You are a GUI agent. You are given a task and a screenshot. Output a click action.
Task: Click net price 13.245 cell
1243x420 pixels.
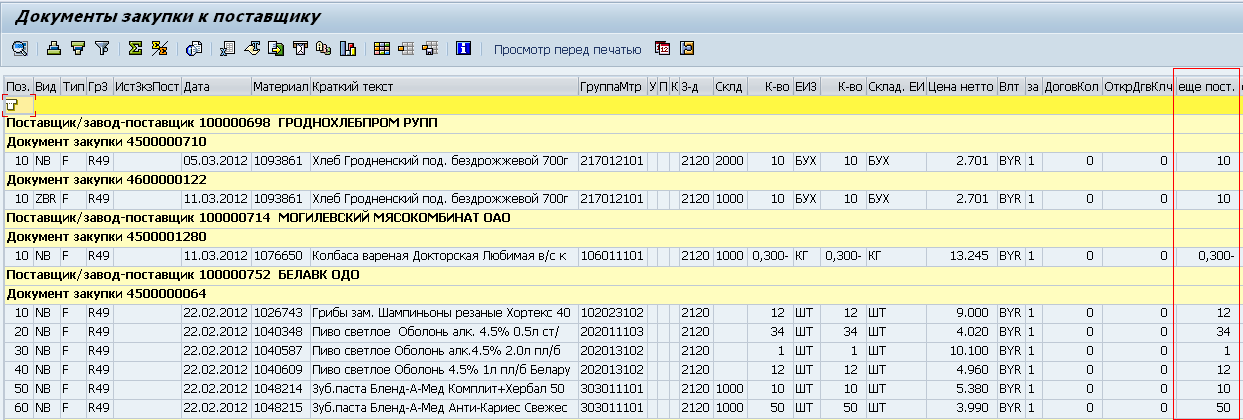tap(960, 256)
